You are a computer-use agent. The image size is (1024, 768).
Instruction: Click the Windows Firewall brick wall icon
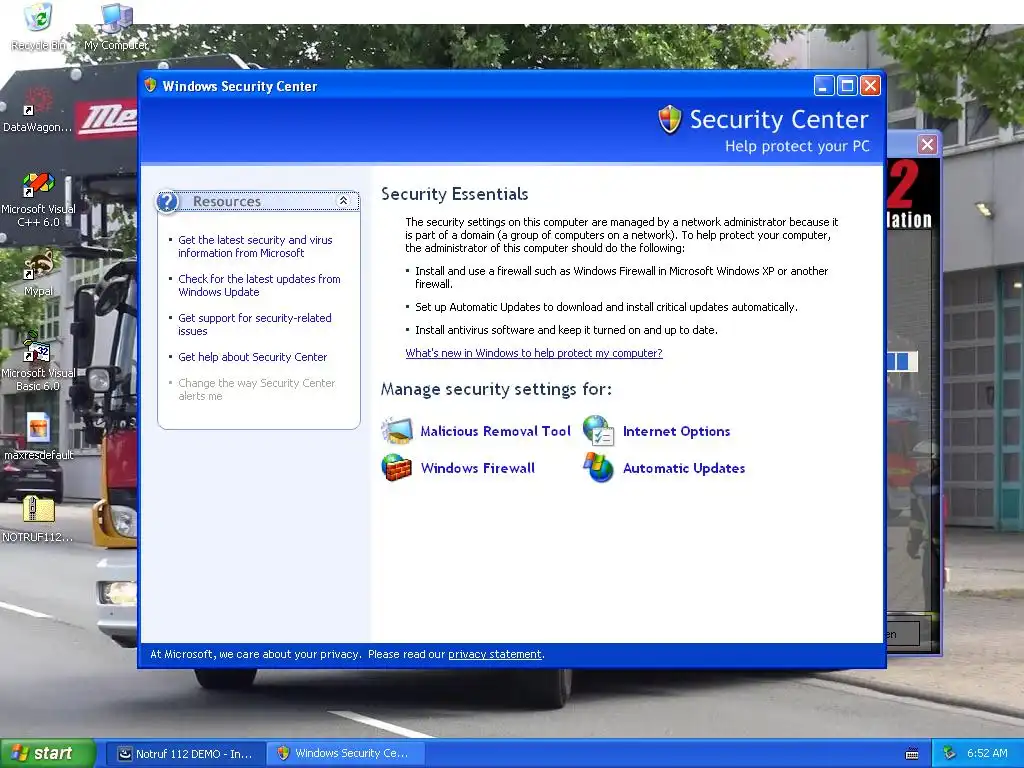(397, 468)
